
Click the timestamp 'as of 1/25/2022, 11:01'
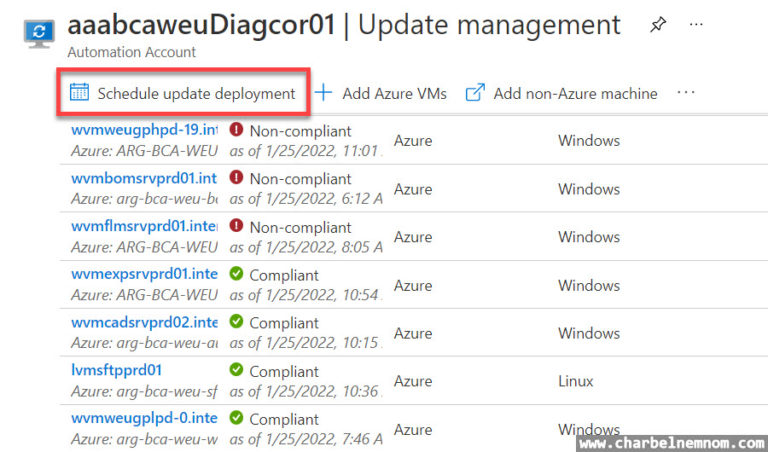(x=306, y=151)
